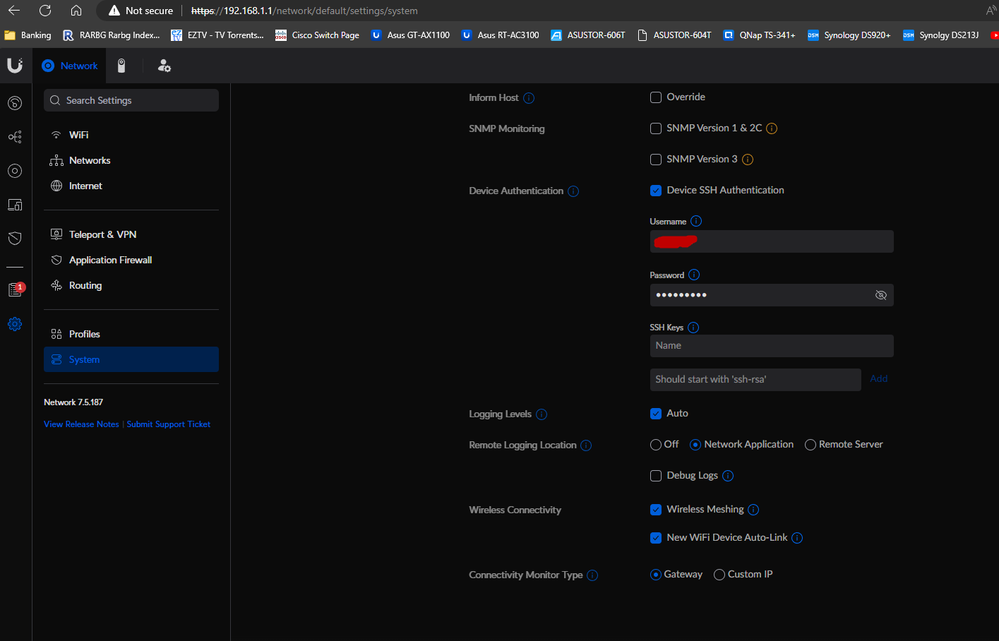This screenshot has height=641, width=999.
Task: Click the admin user icon in top bar
Action: click(164, 65)
